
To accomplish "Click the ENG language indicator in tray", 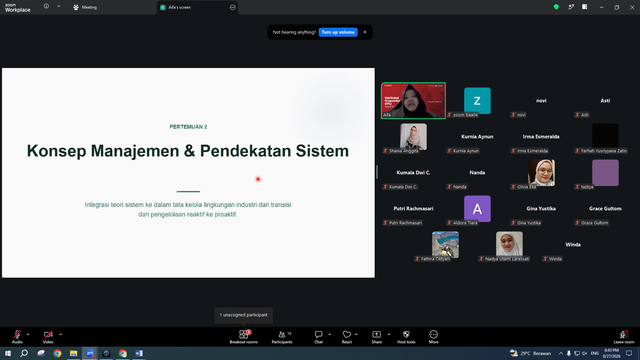I will pos(595,353).
